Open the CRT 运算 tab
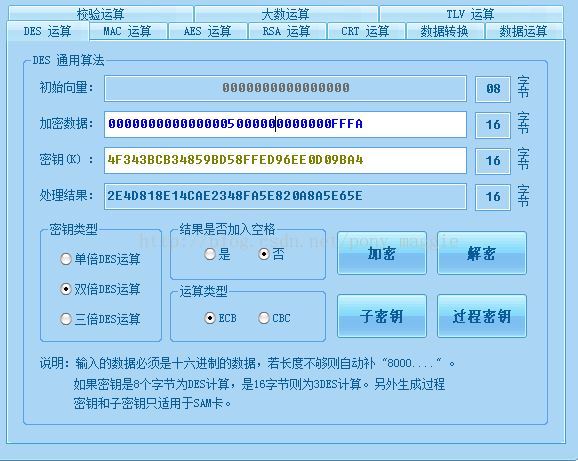 366,31
